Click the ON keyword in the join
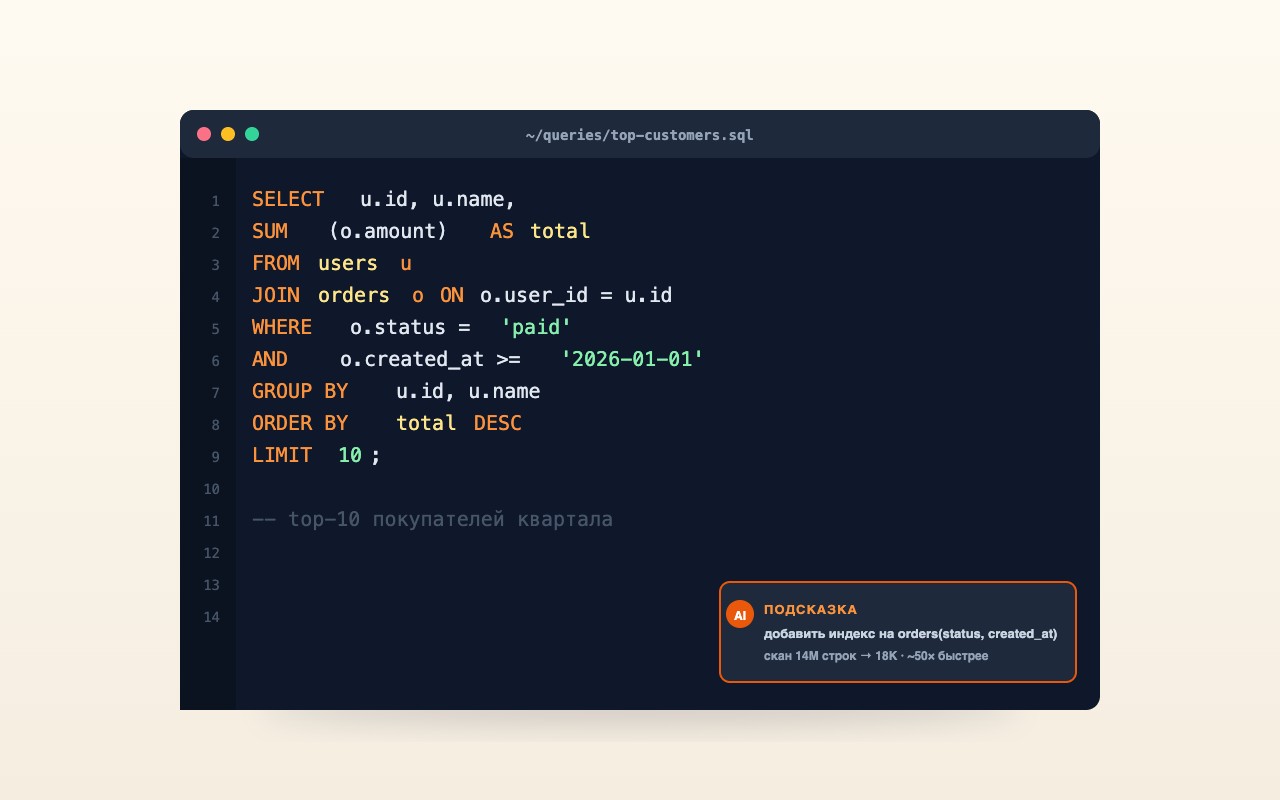This screenshot has height=800, width=1280. [452, 295]
